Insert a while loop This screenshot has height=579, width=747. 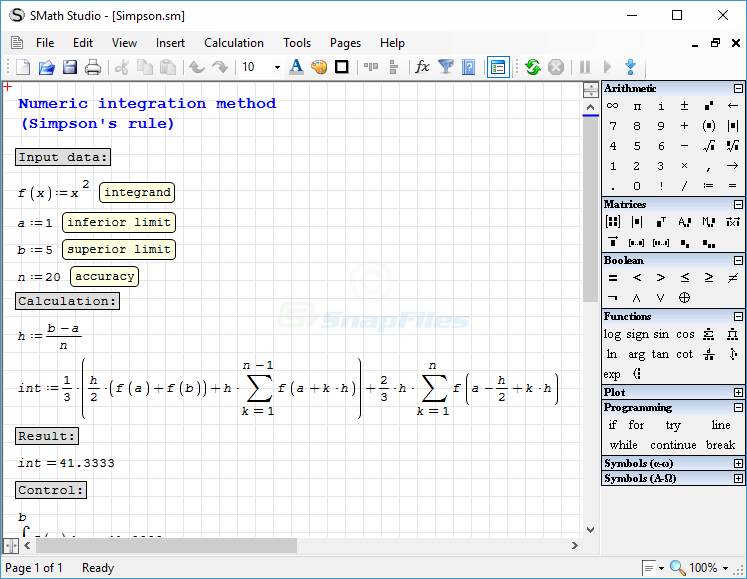point(624,445)
